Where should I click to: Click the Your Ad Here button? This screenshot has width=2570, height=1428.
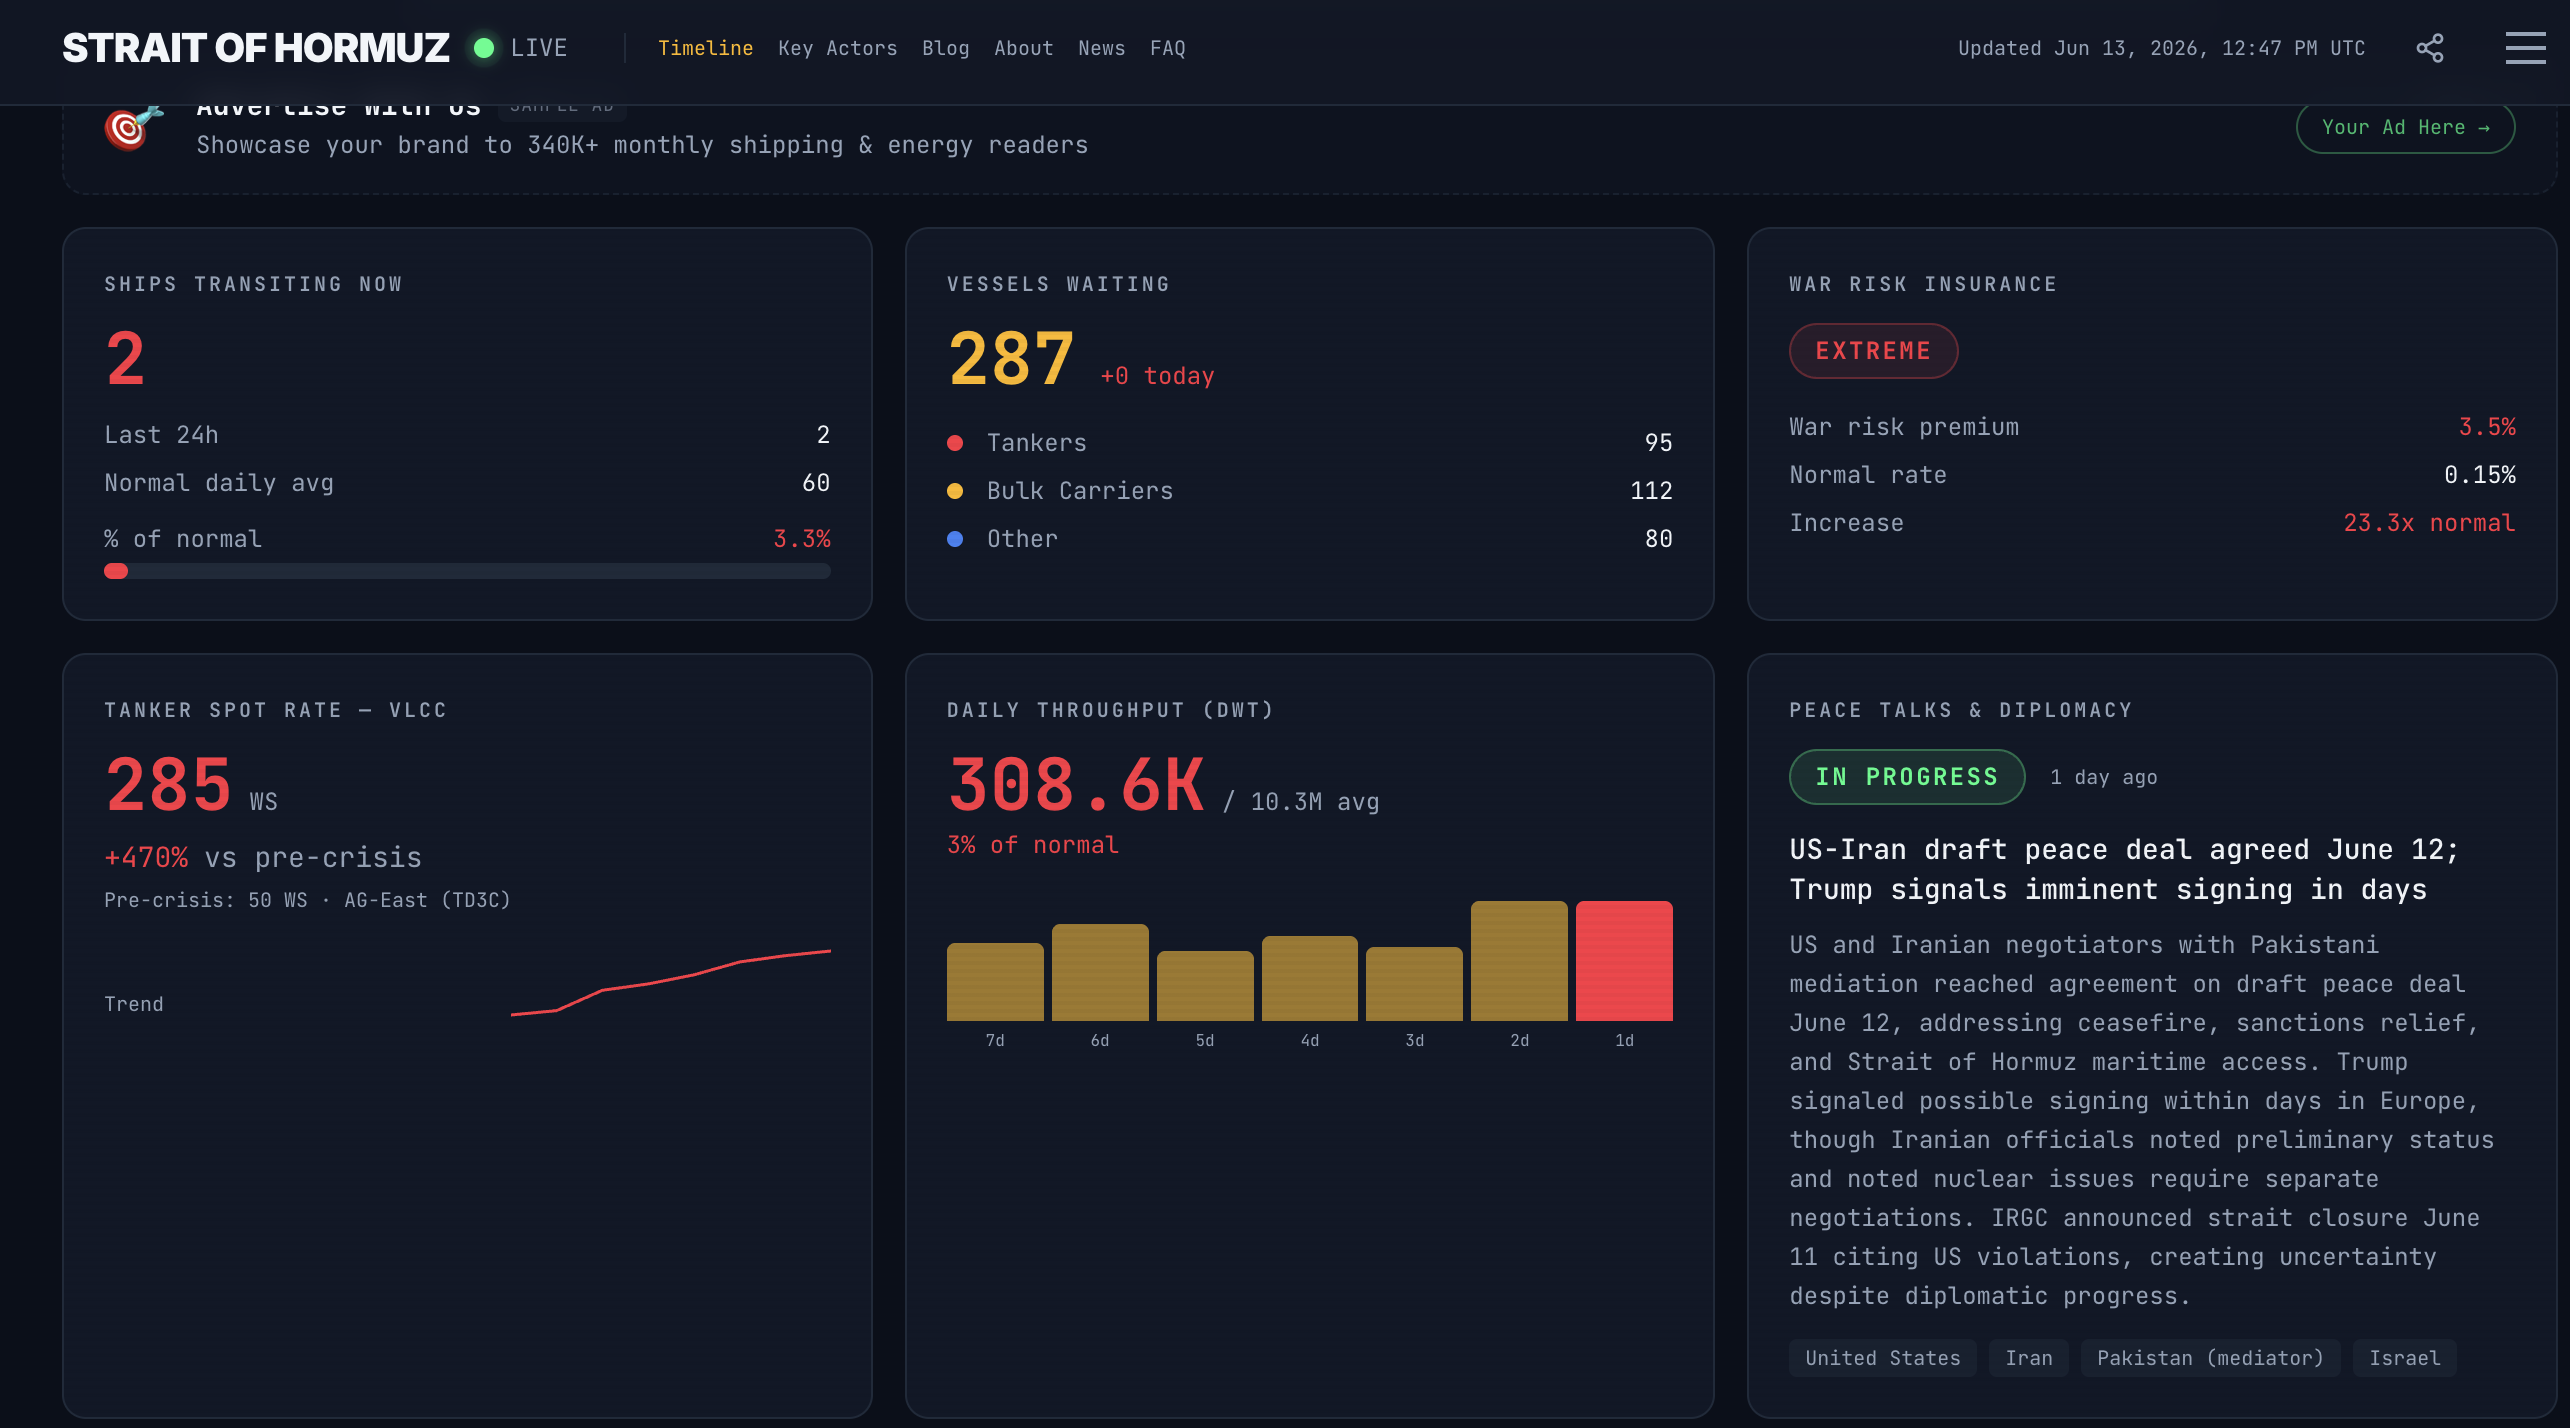2405,128
